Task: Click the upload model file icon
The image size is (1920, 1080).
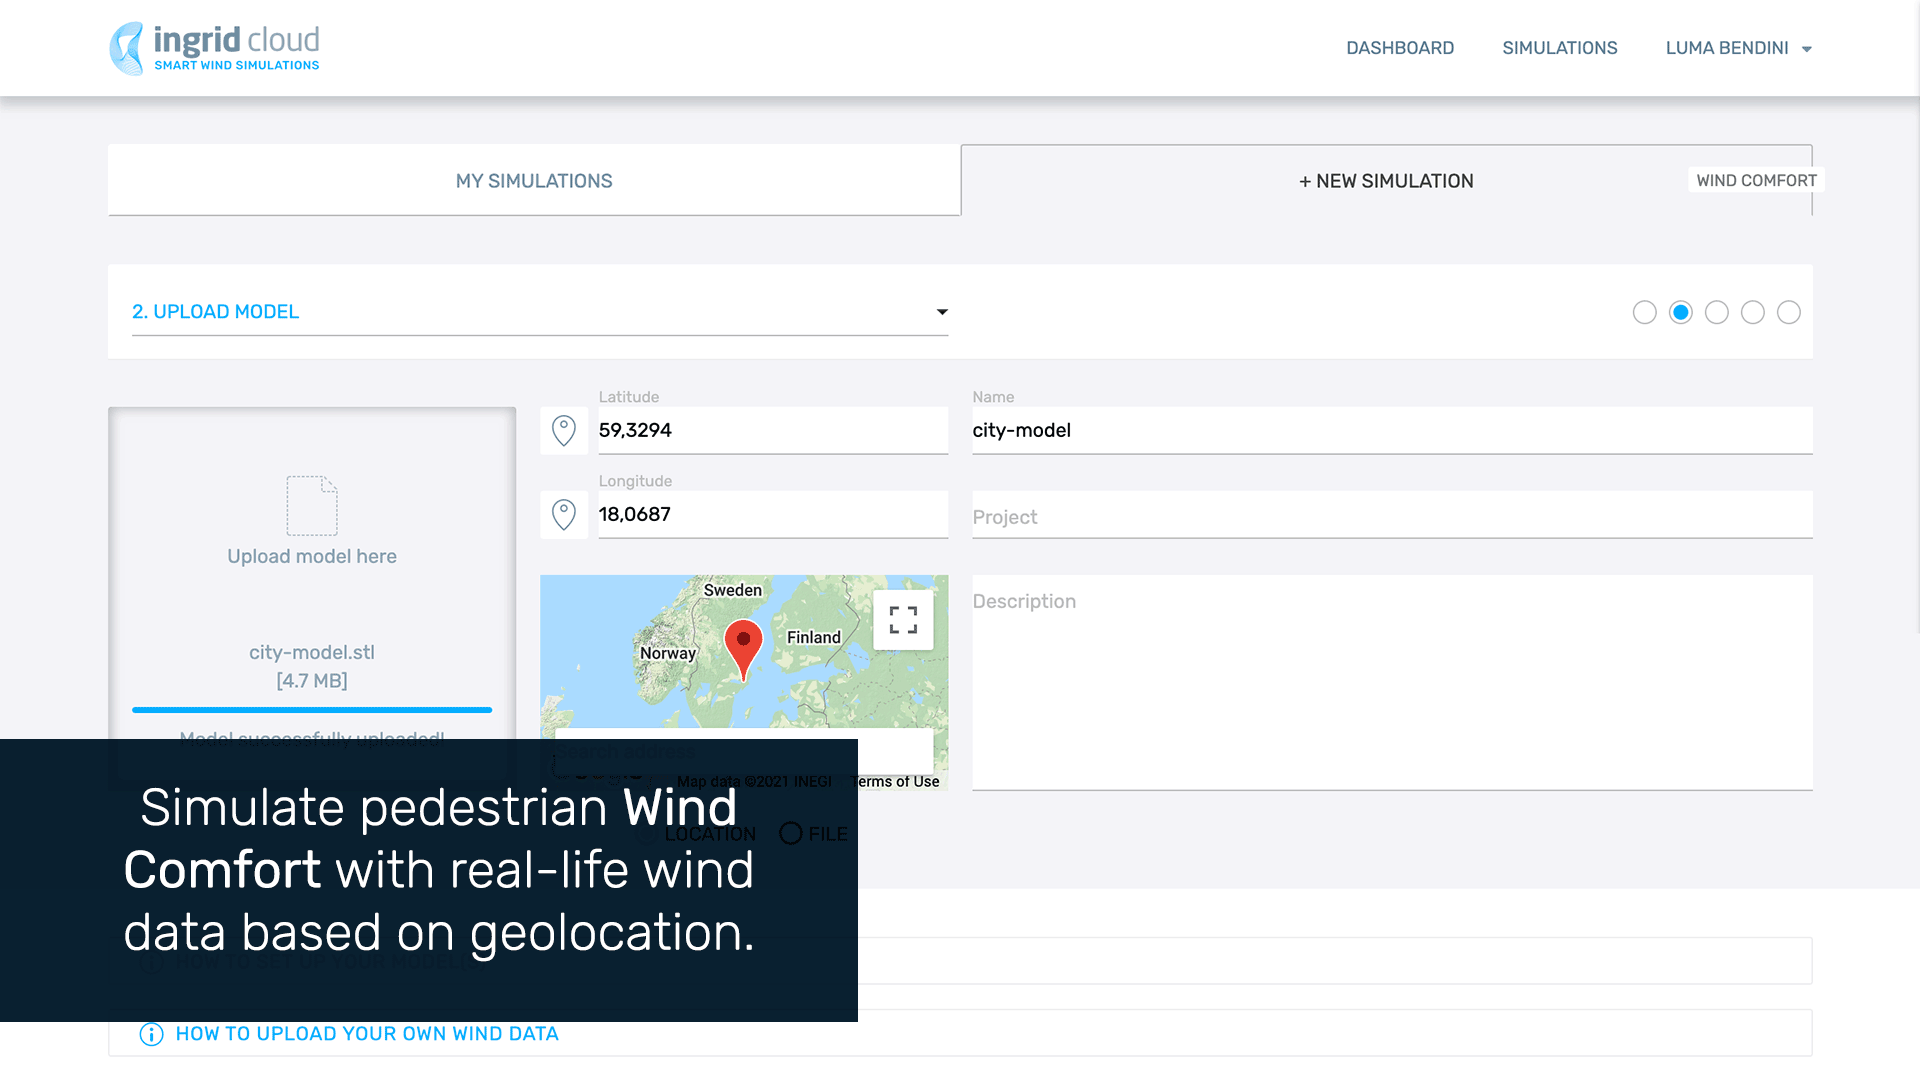Action: pyautogui.click(x=312, y=506)
